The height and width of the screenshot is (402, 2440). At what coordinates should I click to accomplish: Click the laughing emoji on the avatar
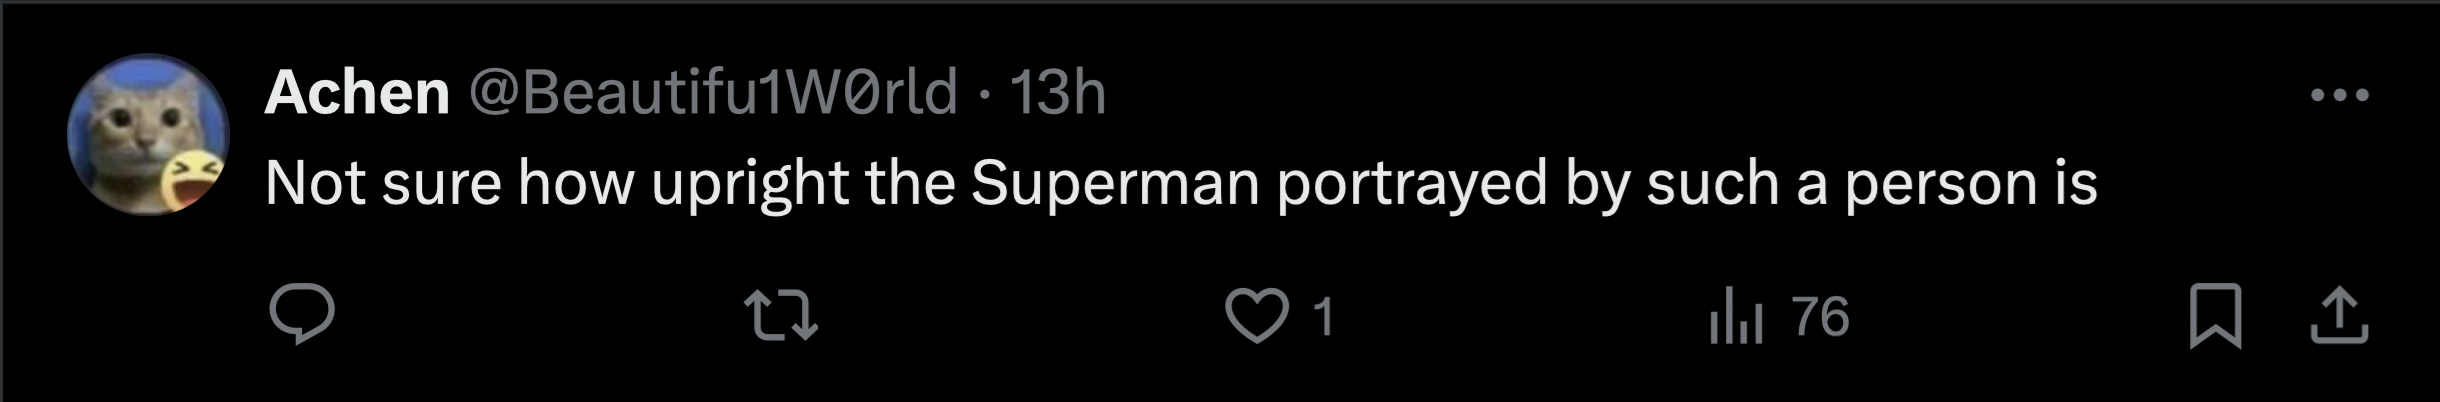tap(188, 182)
